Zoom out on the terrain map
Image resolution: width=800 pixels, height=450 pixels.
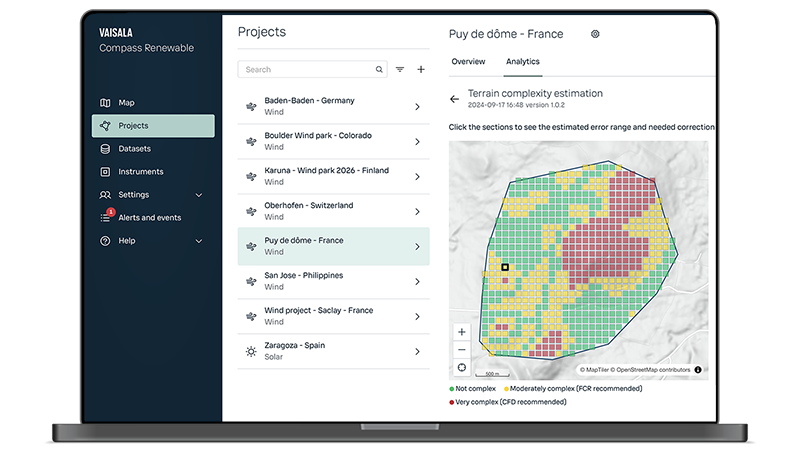tap(461, 349)
